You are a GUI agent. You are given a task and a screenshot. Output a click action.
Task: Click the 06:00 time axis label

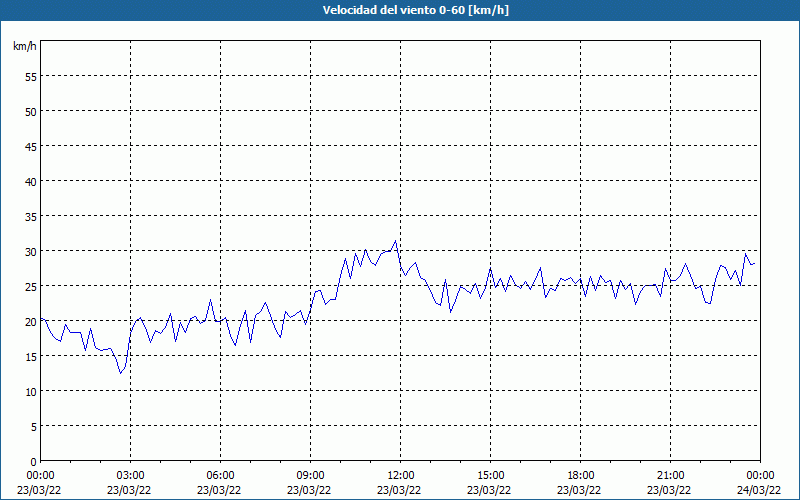point(220,476)
